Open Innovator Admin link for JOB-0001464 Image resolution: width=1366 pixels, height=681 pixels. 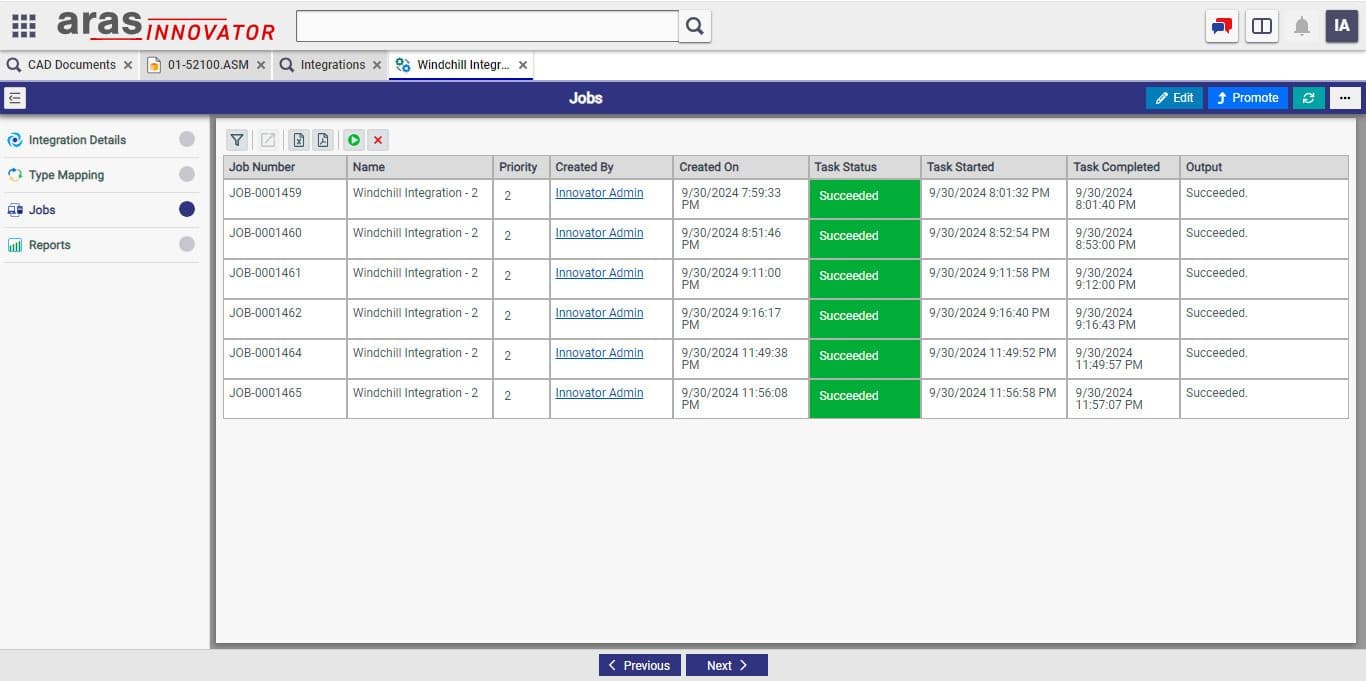point(599,353)
